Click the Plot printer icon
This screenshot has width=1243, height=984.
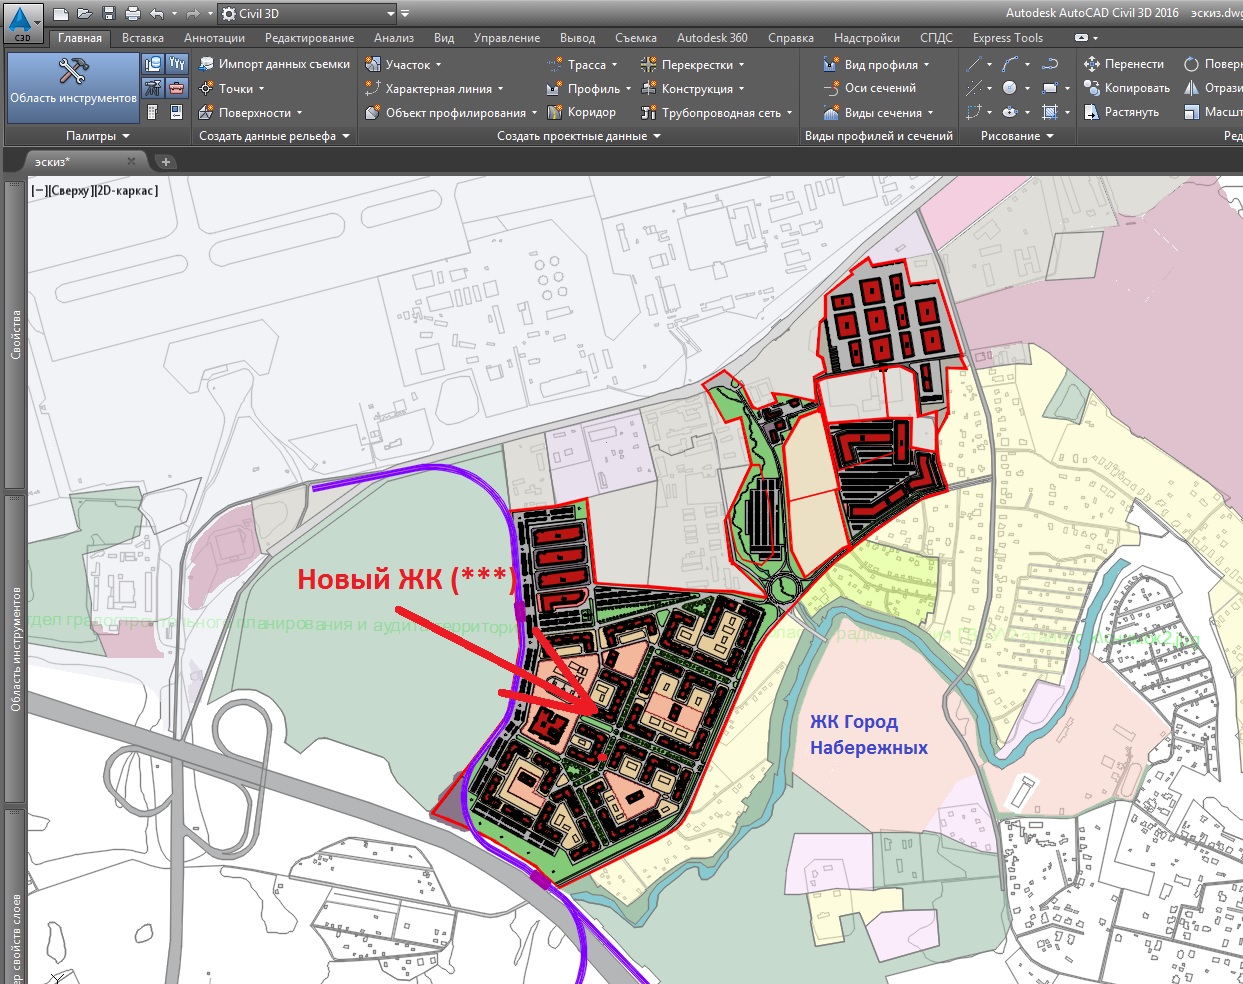coord(132,14)
